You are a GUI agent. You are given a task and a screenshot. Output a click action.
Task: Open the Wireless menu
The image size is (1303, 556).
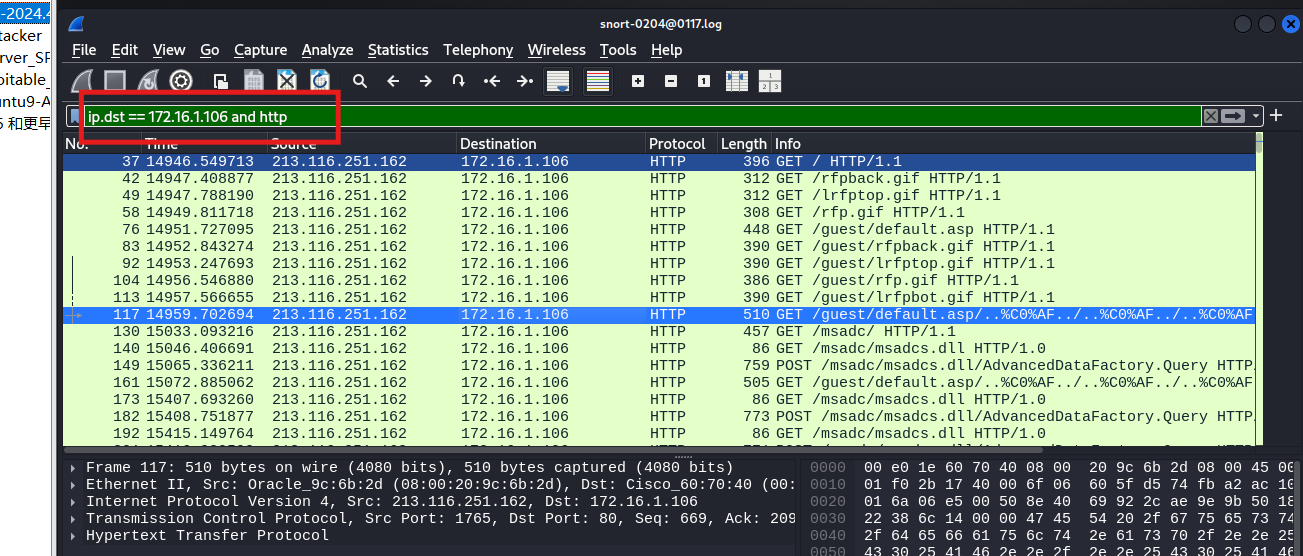tap(557, 50)
